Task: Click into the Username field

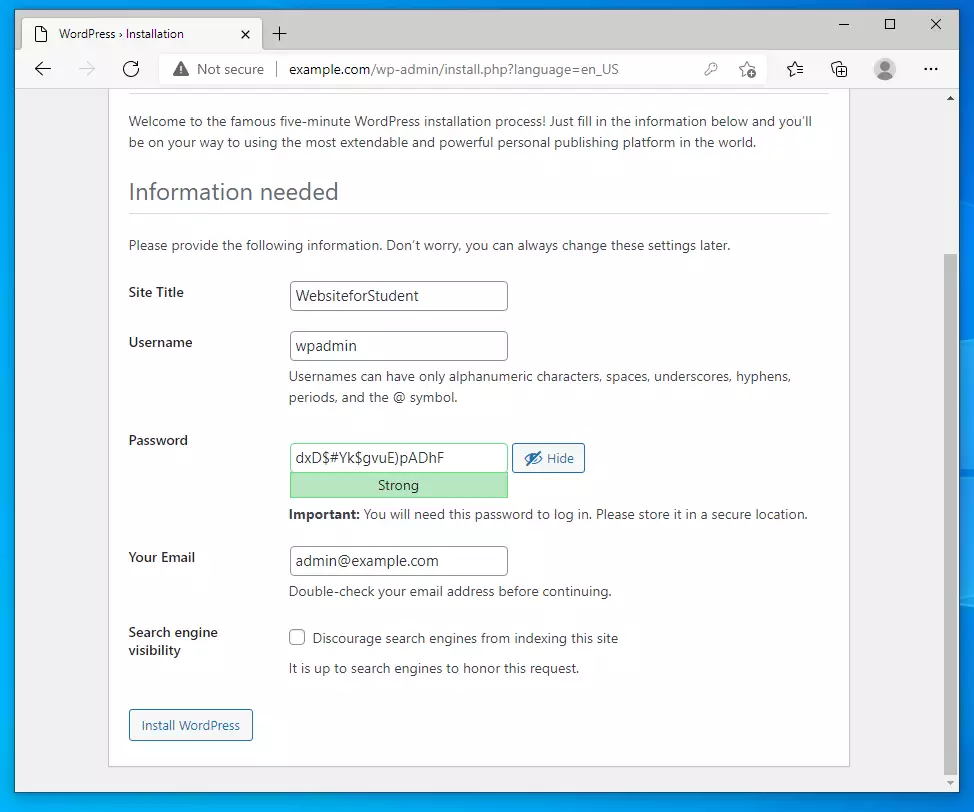Action: (398, 346)
